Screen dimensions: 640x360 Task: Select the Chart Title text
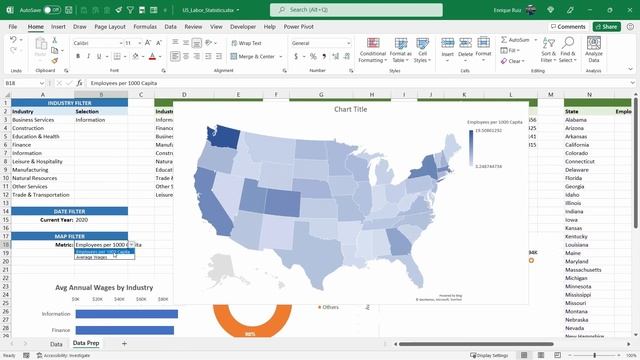click(351, 109)
